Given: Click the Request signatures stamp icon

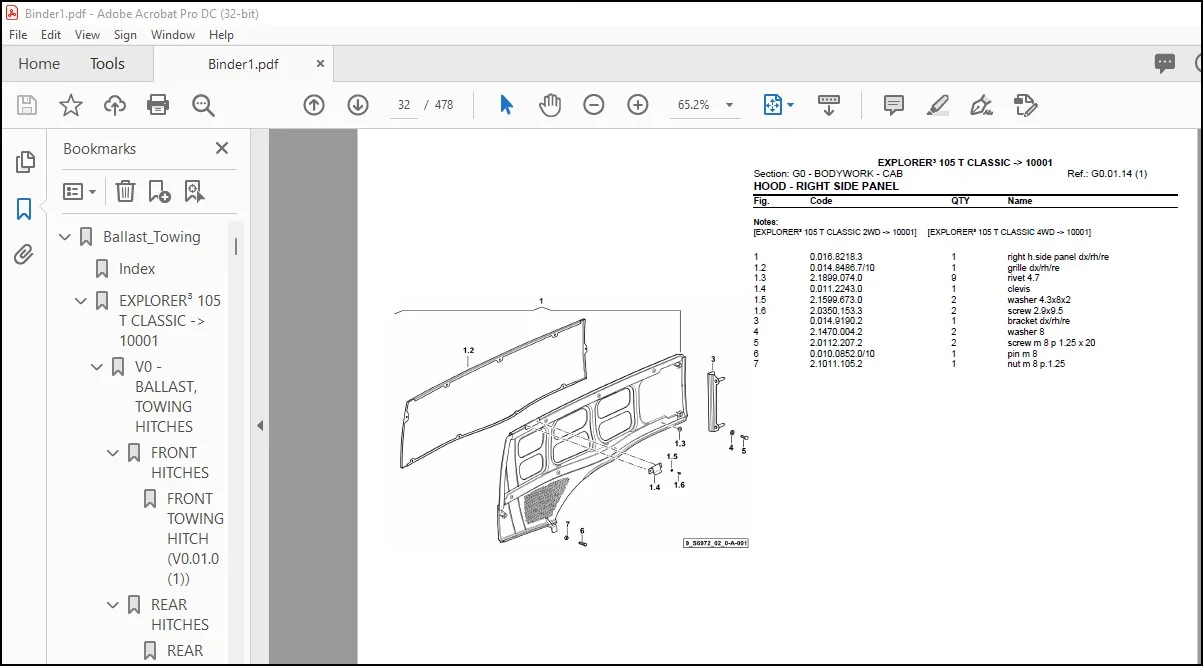Looking at the screenshot, I should 1025,105.
